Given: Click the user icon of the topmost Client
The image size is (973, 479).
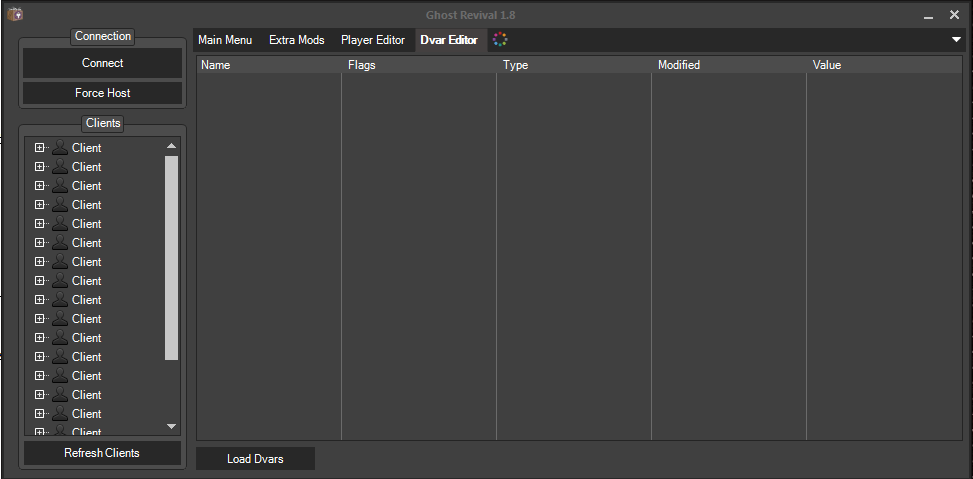Looking at the screenshot, I should [60, 148].
